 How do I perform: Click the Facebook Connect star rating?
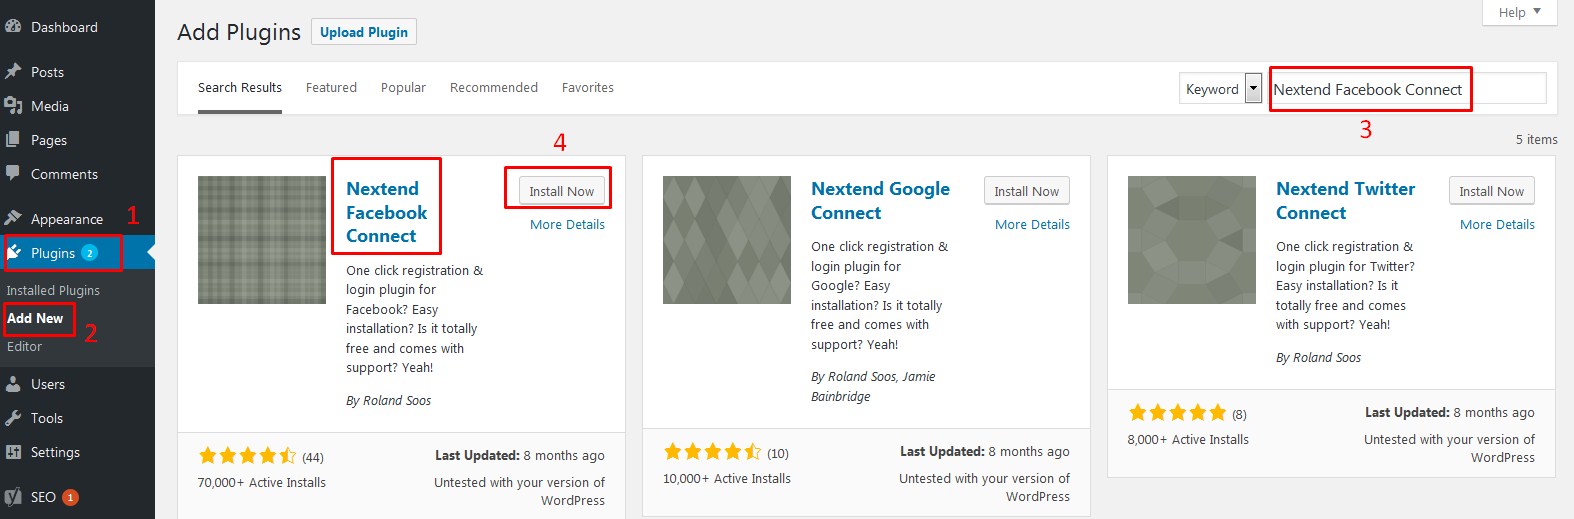247,456
